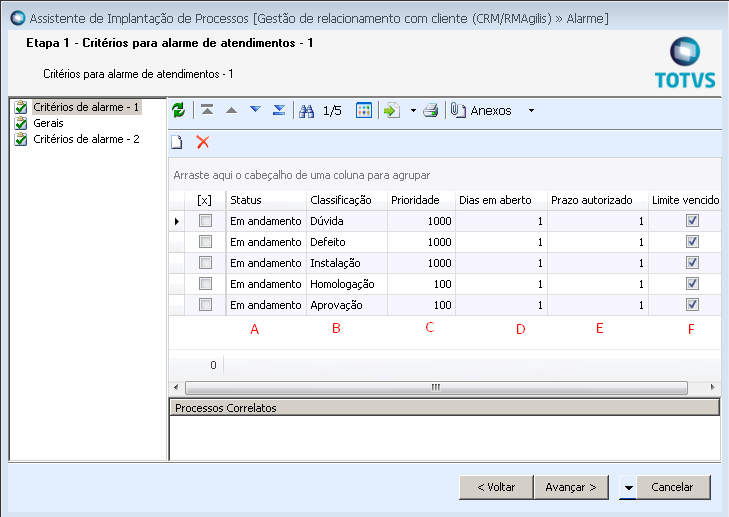The height and width of the screenshot is (517, 729).
Task: Select Critérios de alarme - 1 step
Action: [86, 107]
